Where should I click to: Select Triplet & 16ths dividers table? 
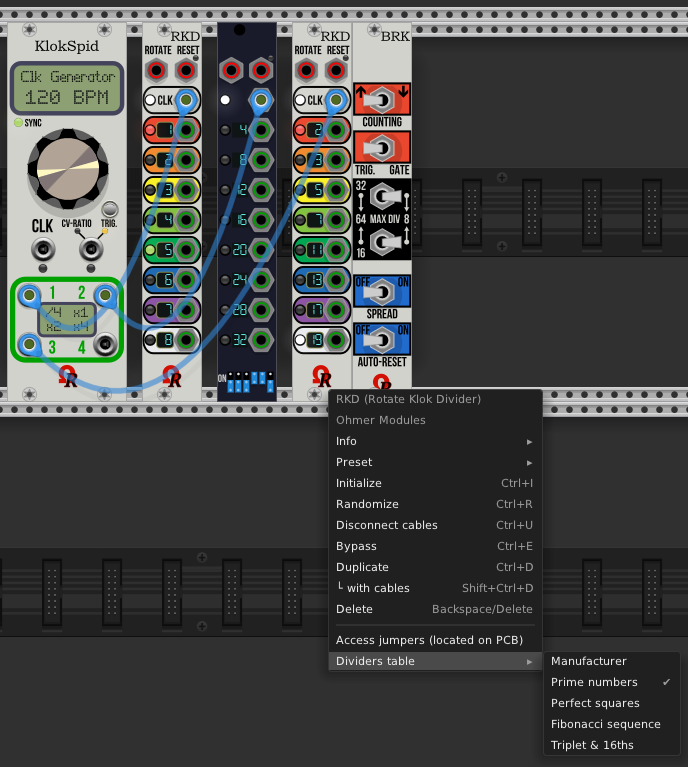[612, 745]
